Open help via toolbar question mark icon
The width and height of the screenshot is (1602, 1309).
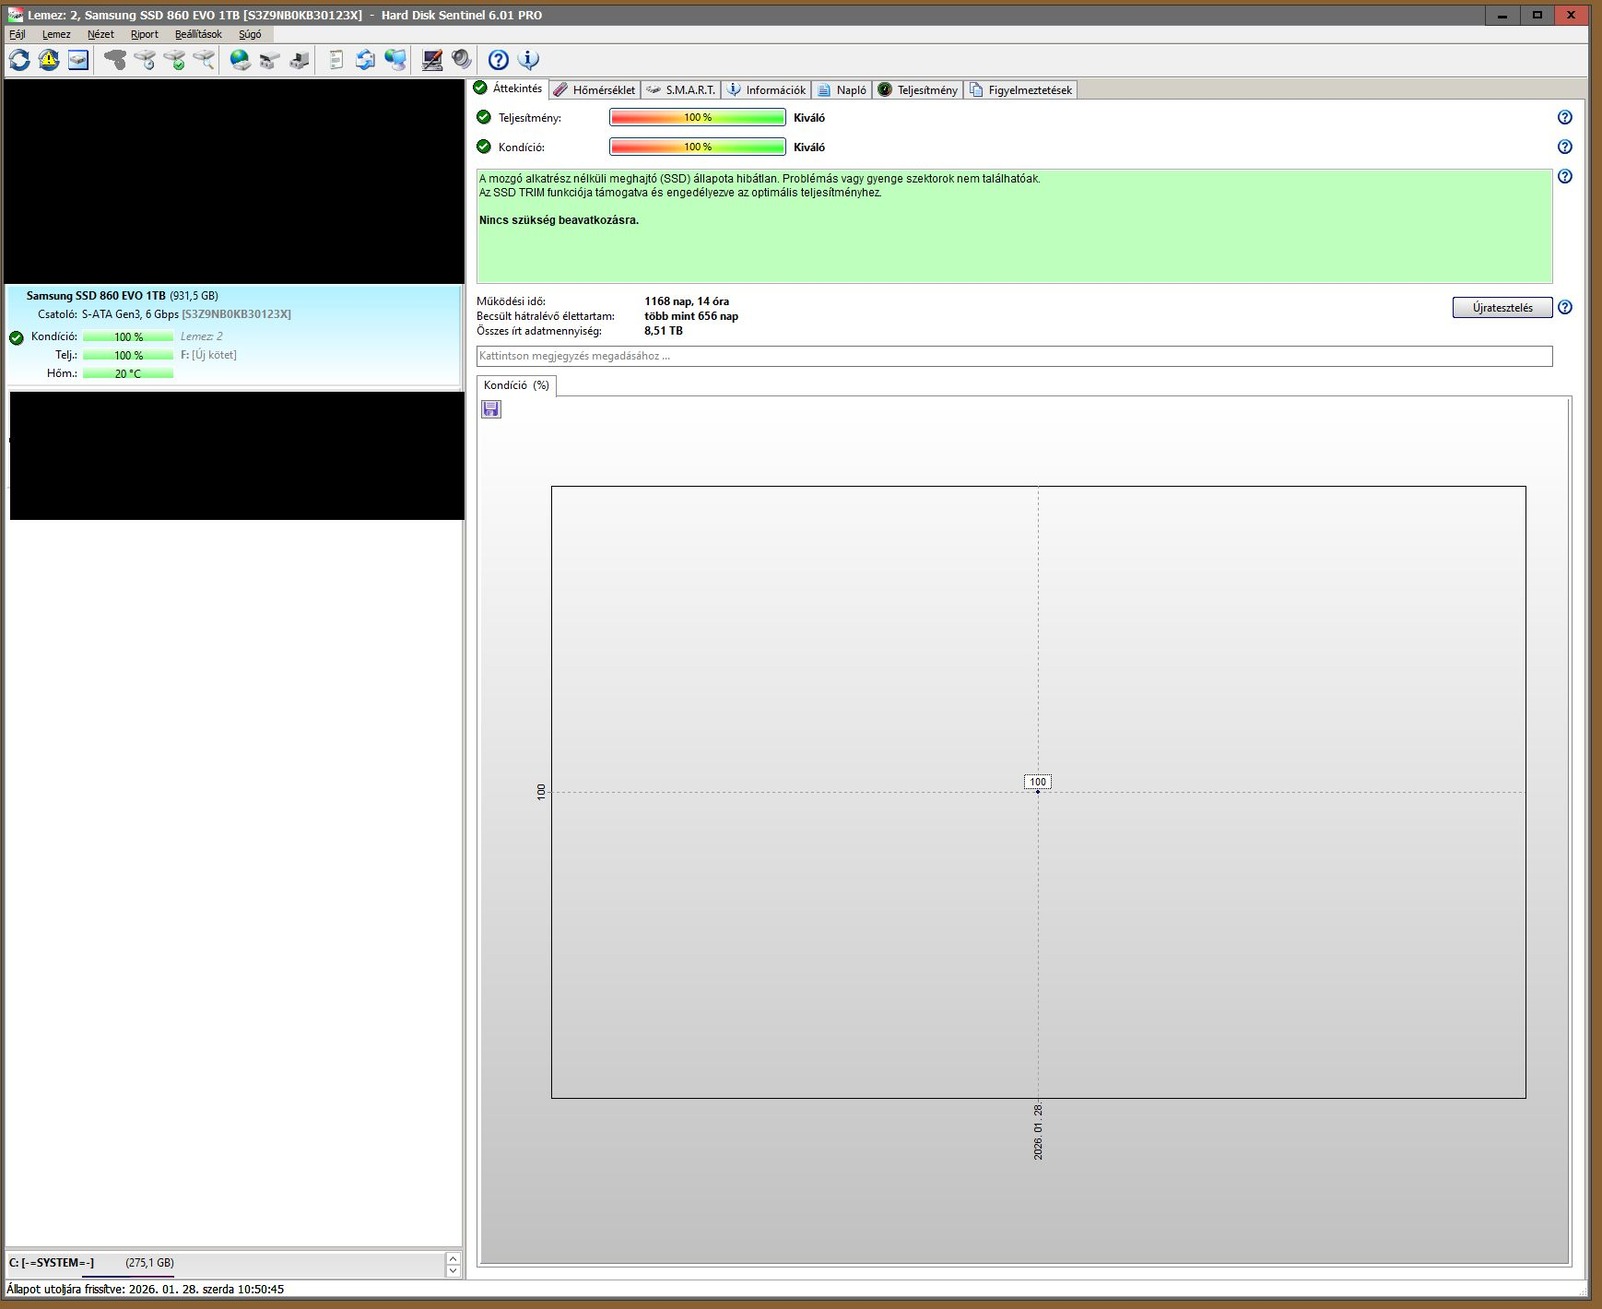pos(498,60)
